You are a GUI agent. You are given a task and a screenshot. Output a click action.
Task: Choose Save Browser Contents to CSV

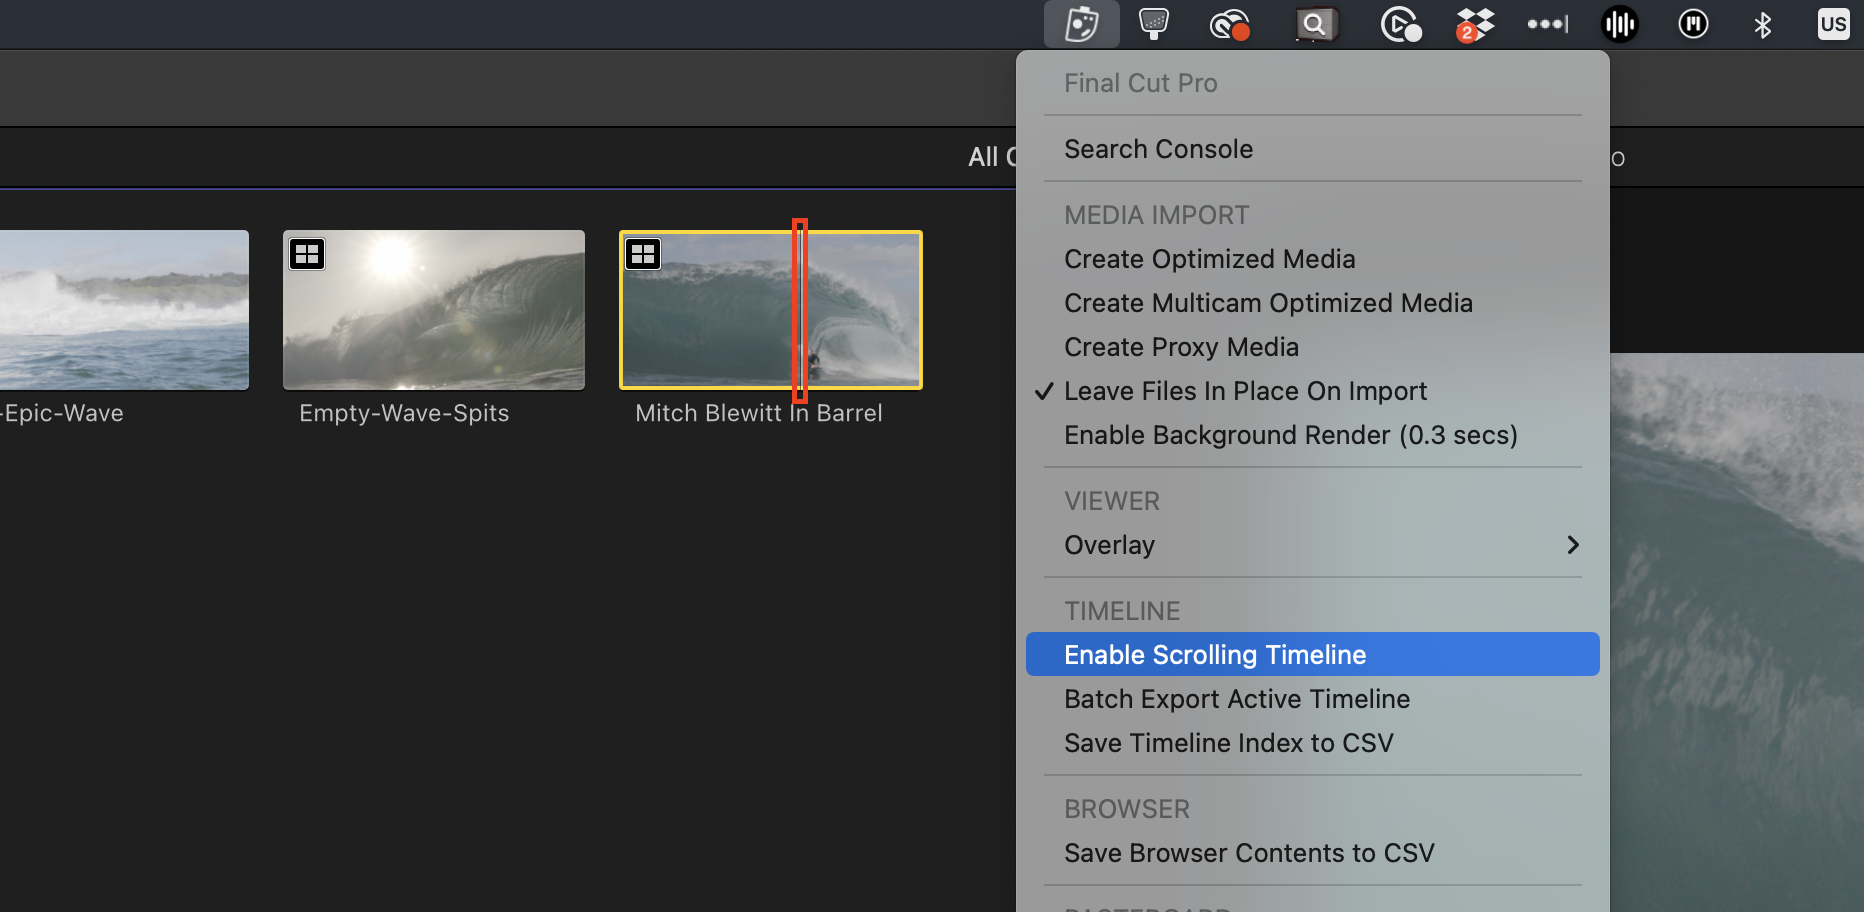1313,853
